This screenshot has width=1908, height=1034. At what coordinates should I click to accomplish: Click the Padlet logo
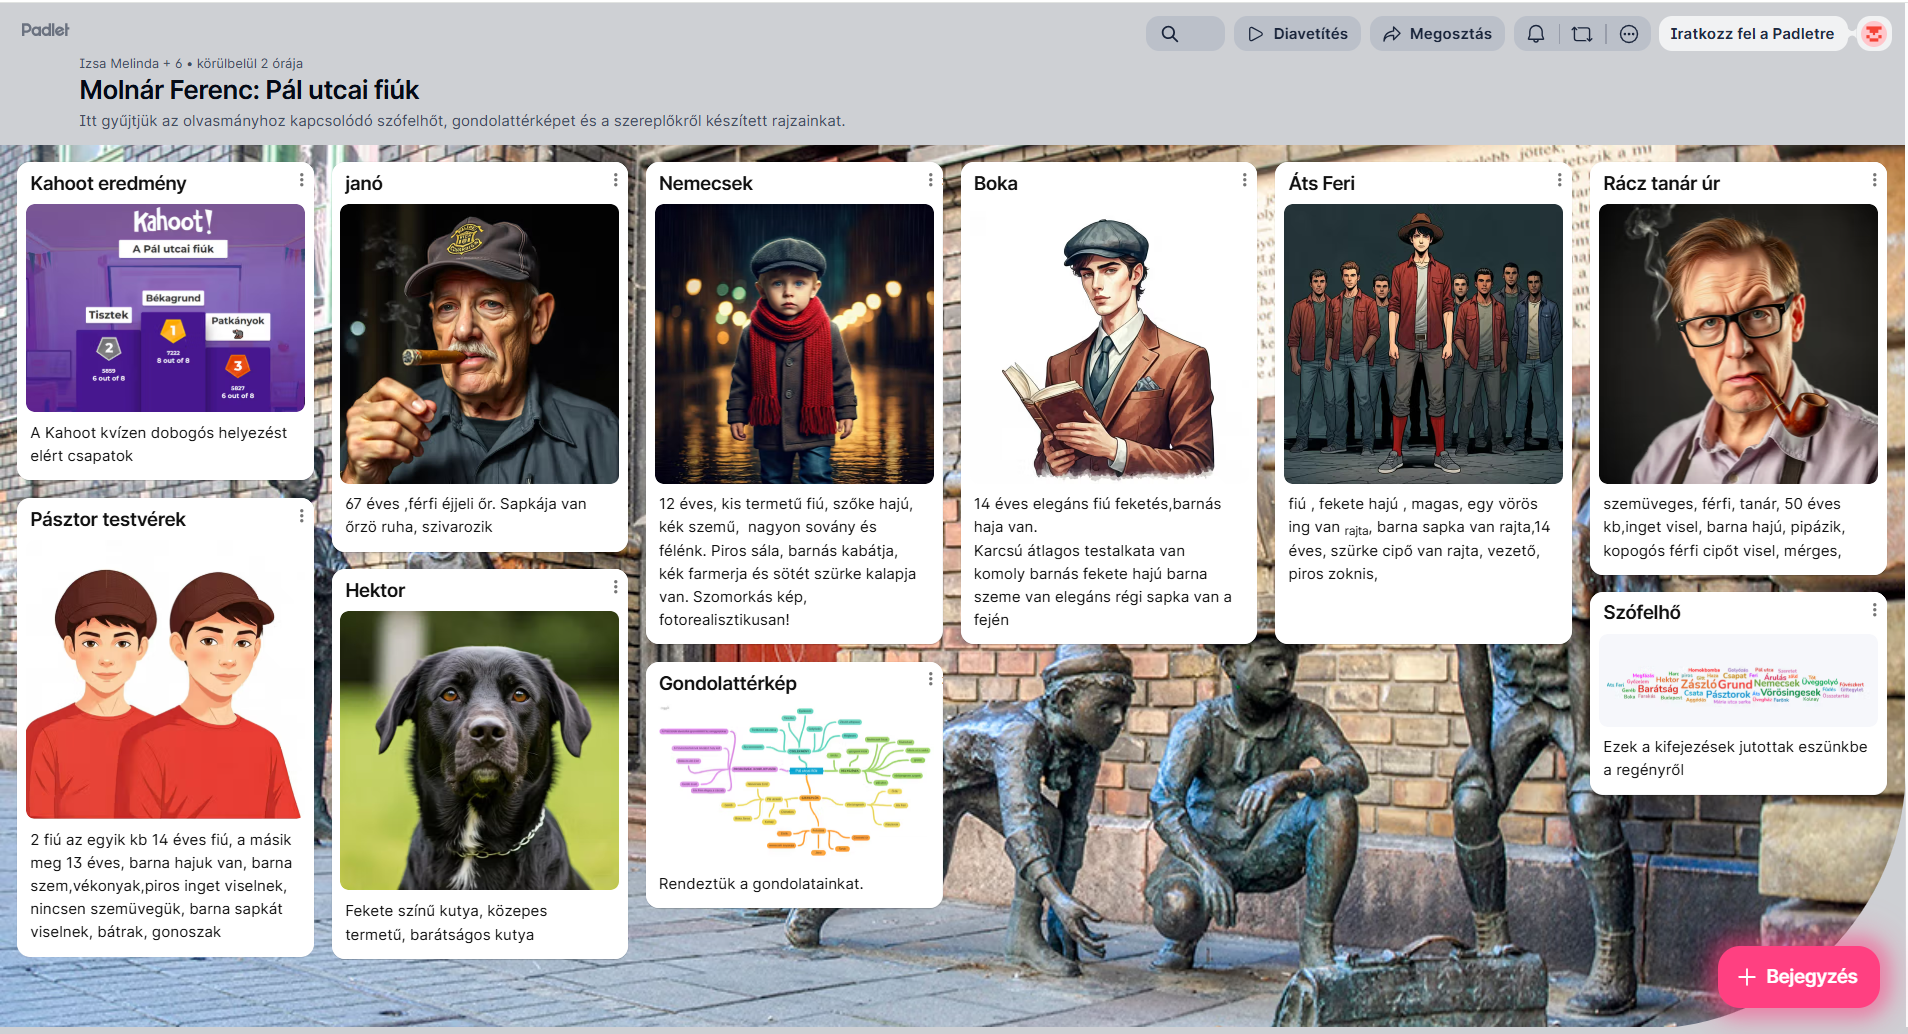45,30
